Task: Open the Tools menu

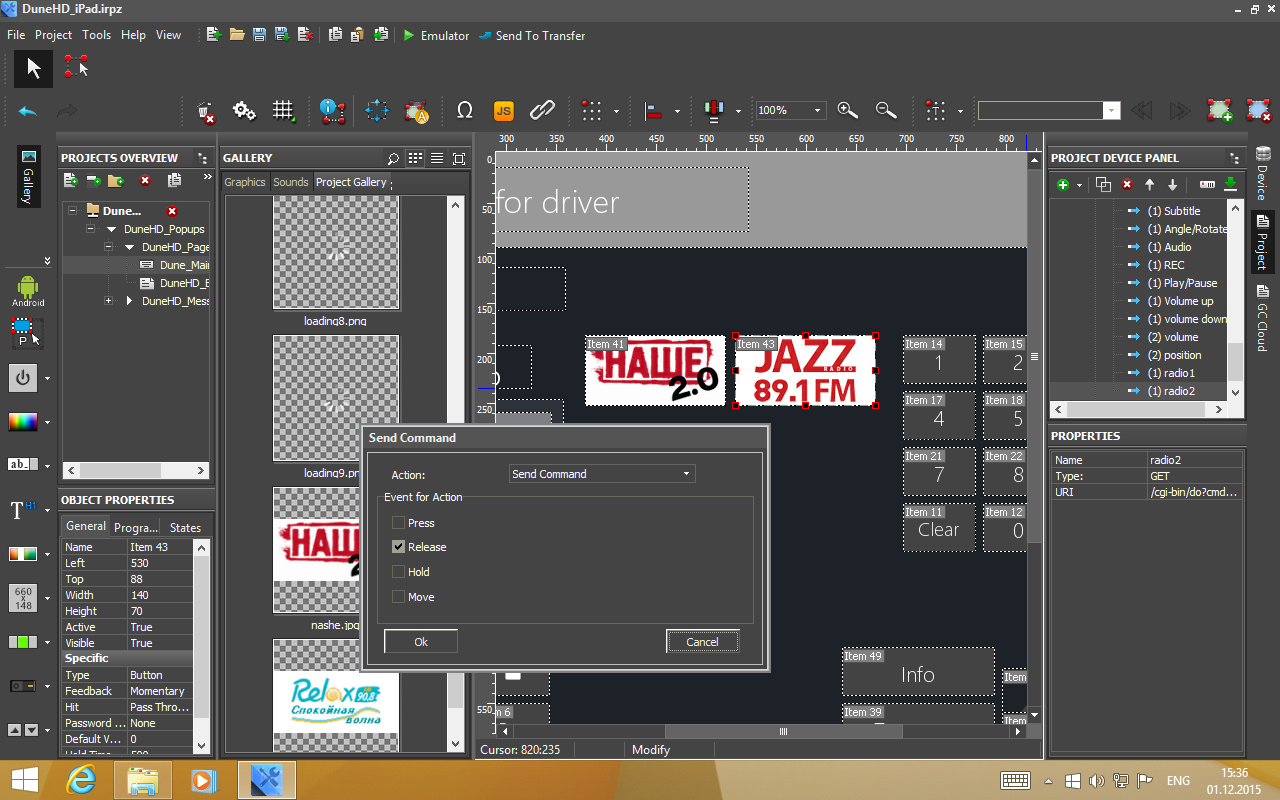Action: click(x=97, y=35)
